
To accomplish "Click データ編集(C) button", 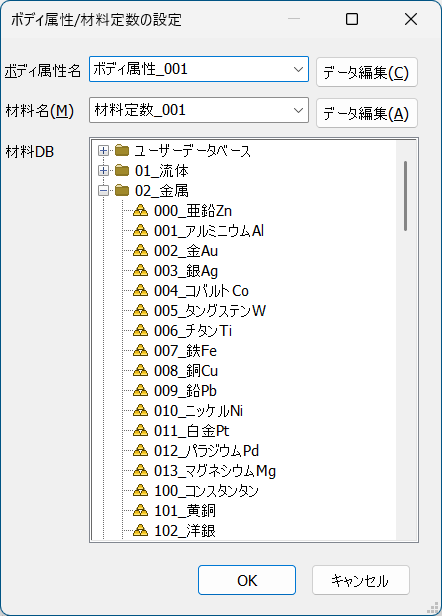I will pos(367,72).
